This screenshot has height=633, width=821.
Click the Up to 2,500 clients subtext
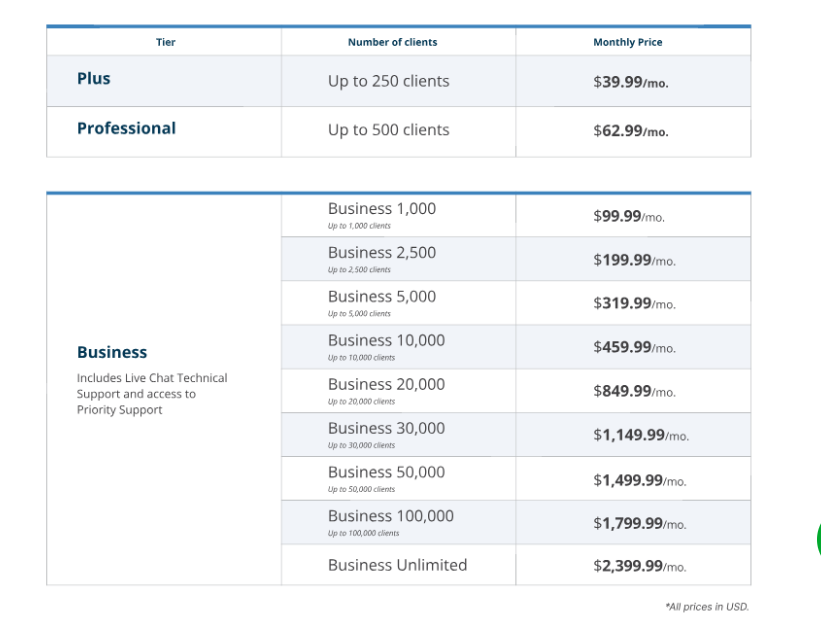[x=359, y=270]
